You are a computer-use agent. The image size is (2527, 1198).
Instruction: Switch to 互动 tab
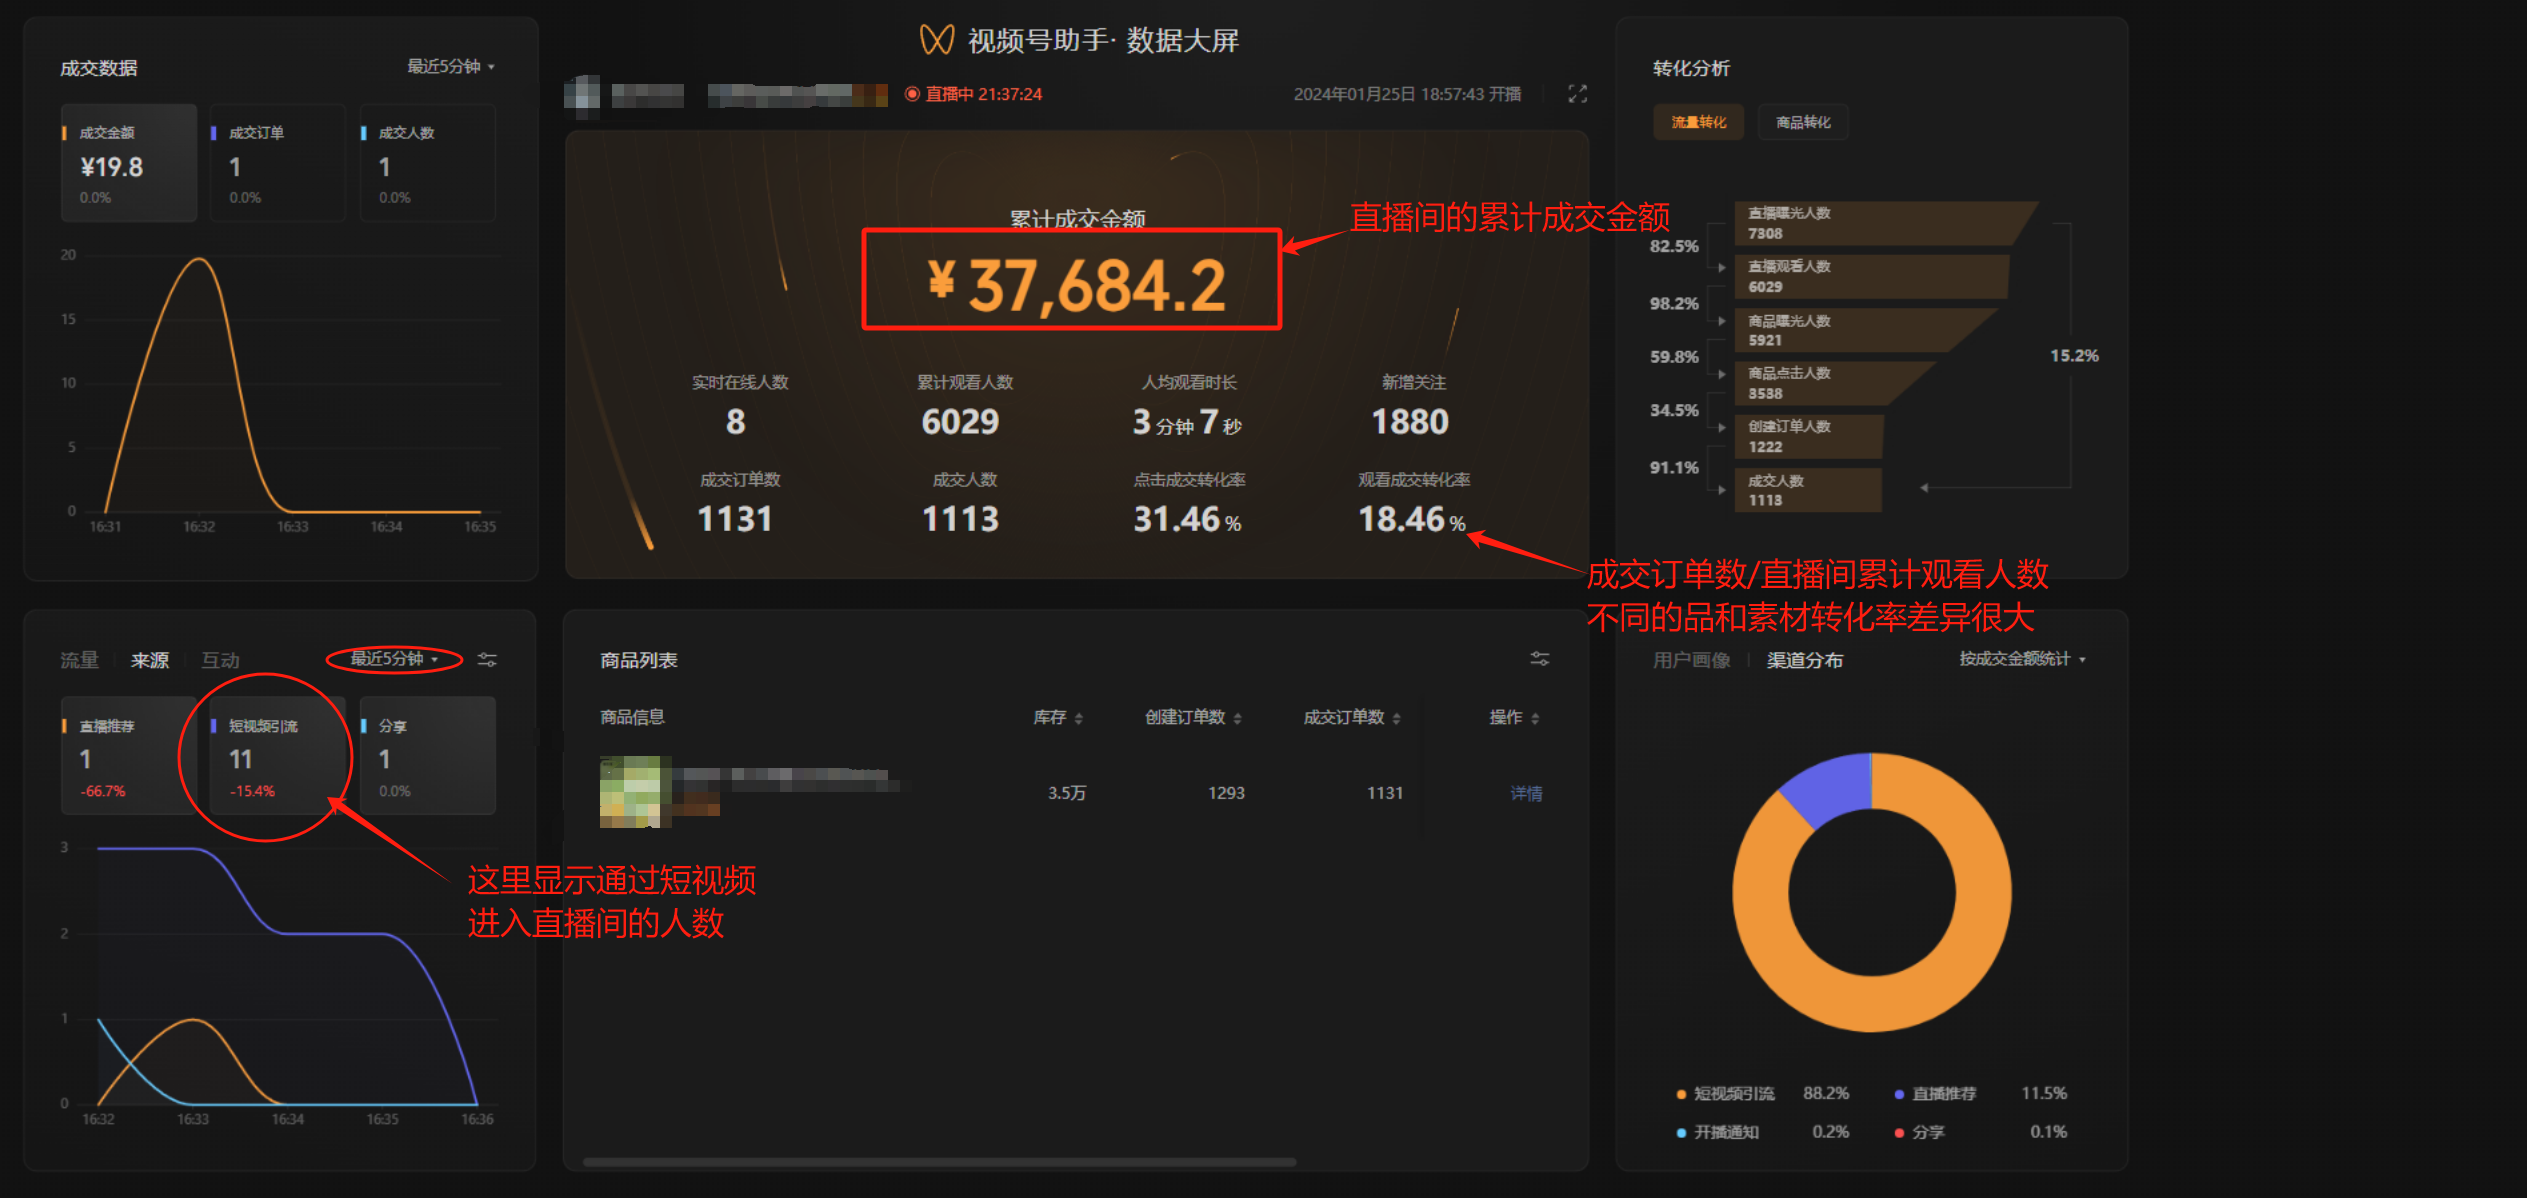point(220,660)
